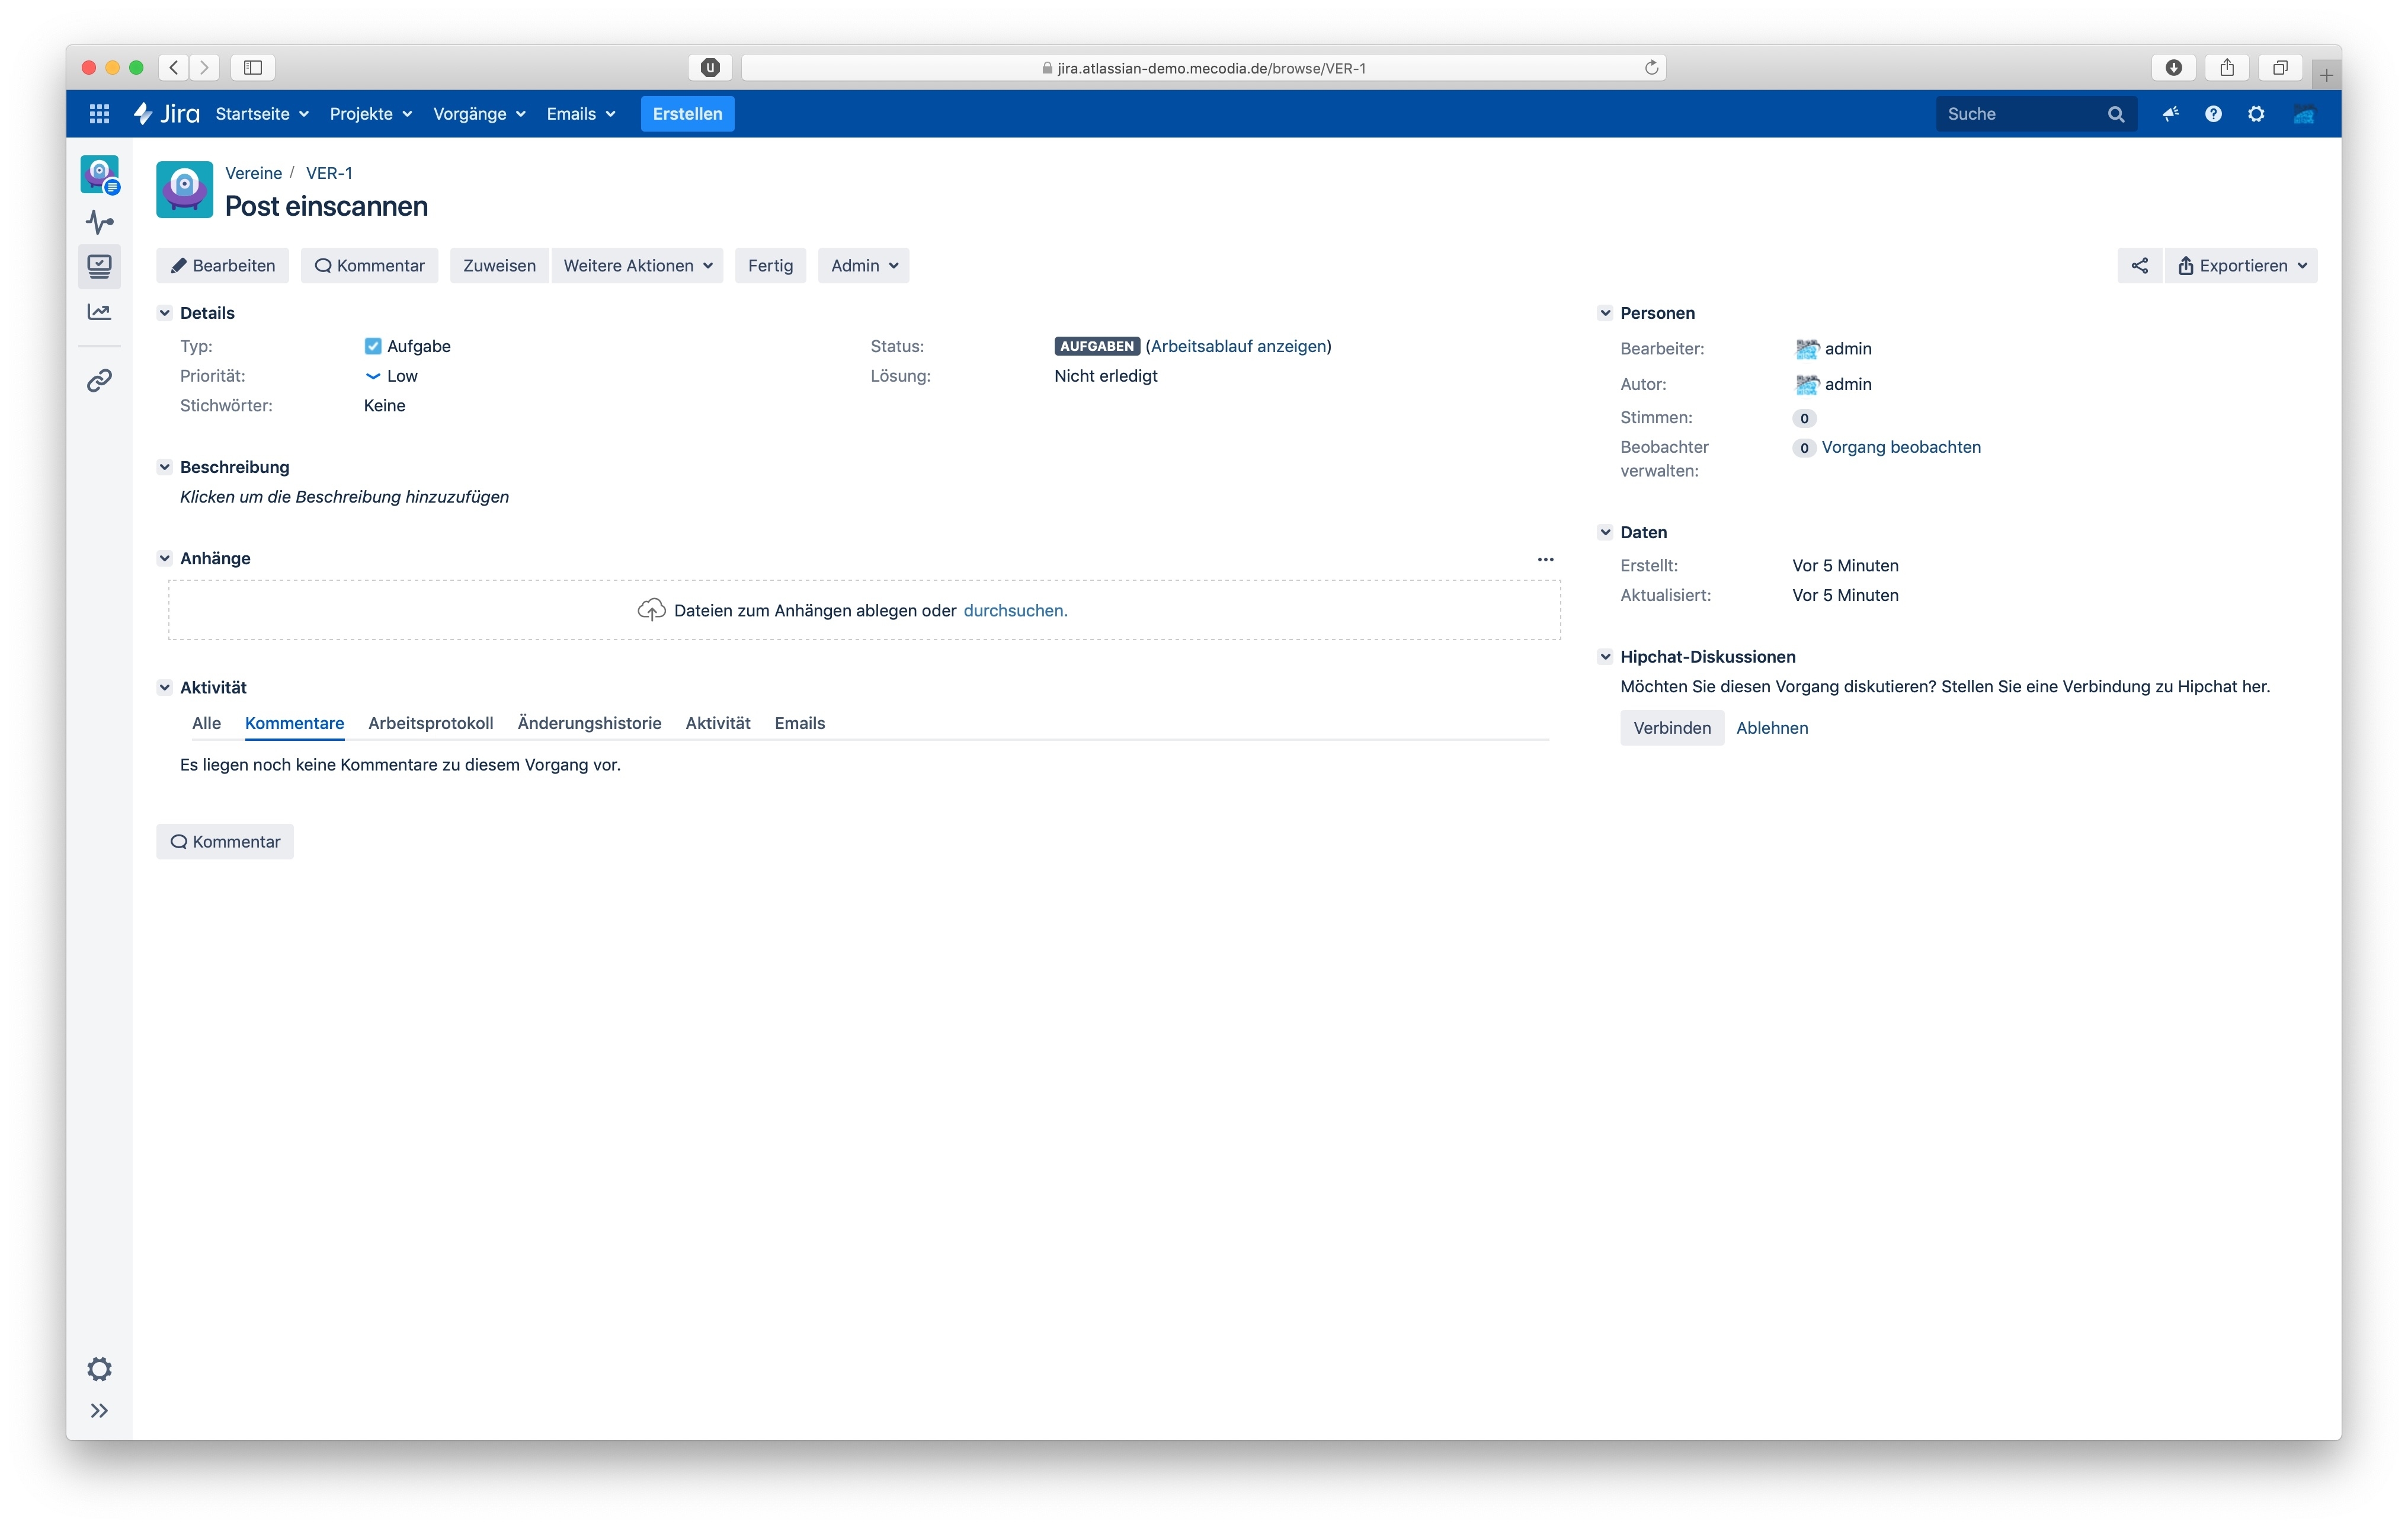Open the app switcher grid icon
The height and width of the screenshot is (1528, 2408).
(x=99, y=114)
